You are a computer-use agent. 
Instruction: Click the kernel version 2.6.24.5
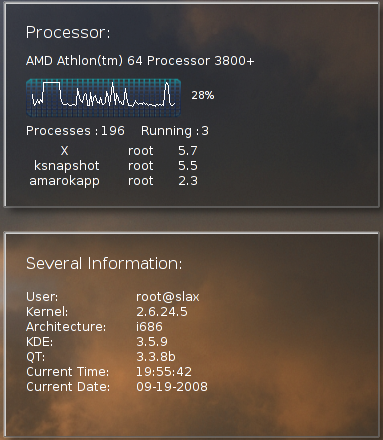click(162, 312)
